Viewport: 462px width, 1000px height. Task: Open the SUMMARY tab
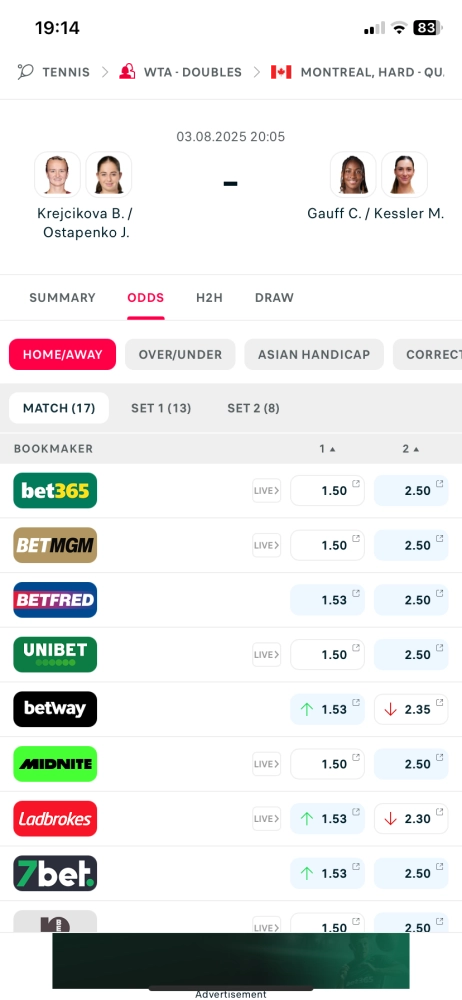click(x=63, y=298)
